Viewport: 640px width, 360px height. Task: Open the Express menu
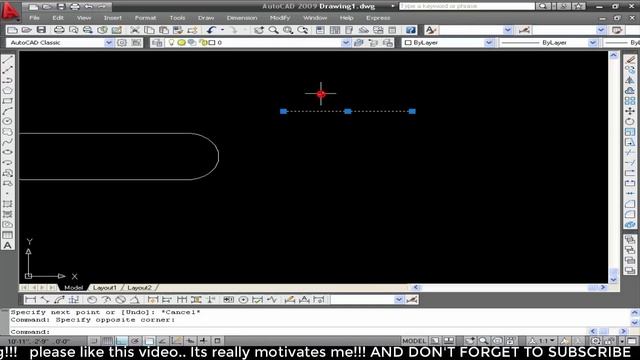click(378, 18)
